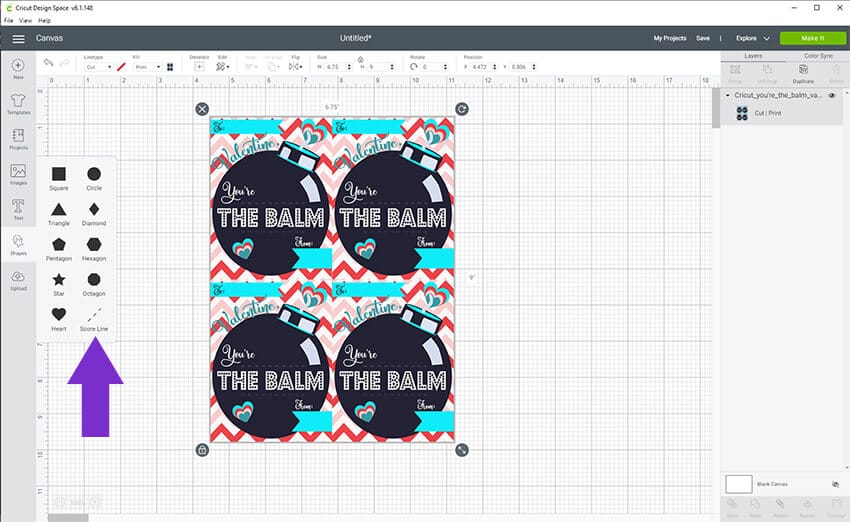Toggle Blank Canvas visibility
The height and width of the screenshot is (522, 850).
pos(835,484)
